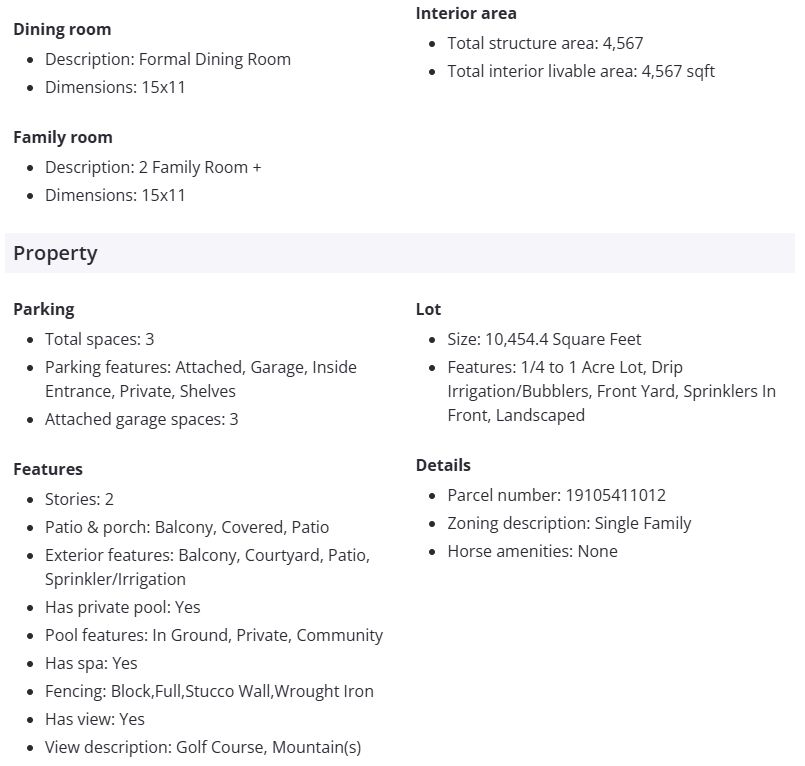Click the Details heading
The width and height of the screenshot is (805, 766).
click(x=443, y=465)
